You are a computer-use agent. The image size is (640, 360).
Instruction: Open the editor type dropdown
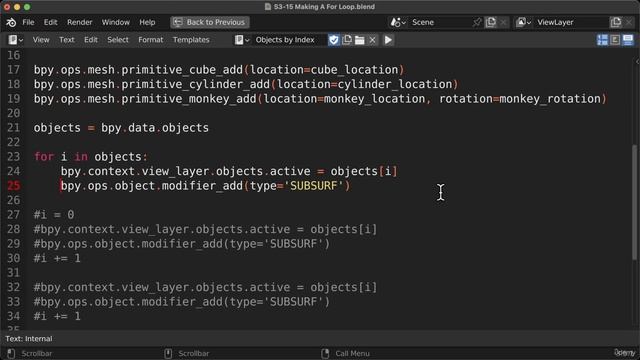[x=16, y=40]
